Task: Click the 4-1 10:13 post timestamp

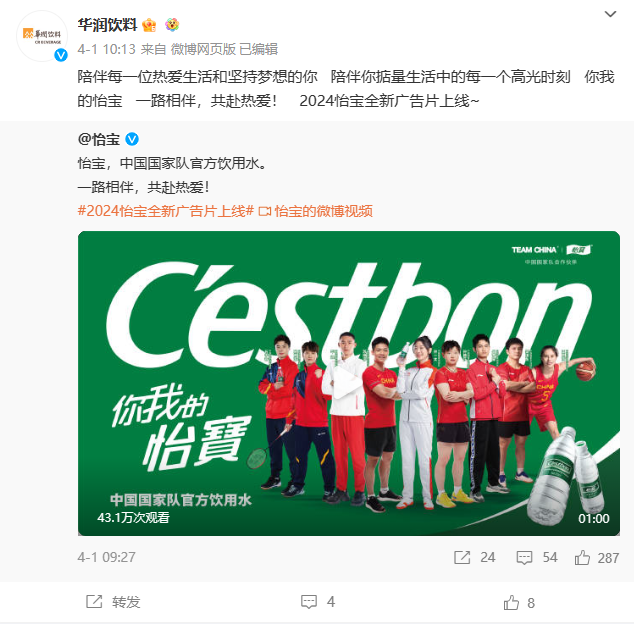Action: click(106, 49)
